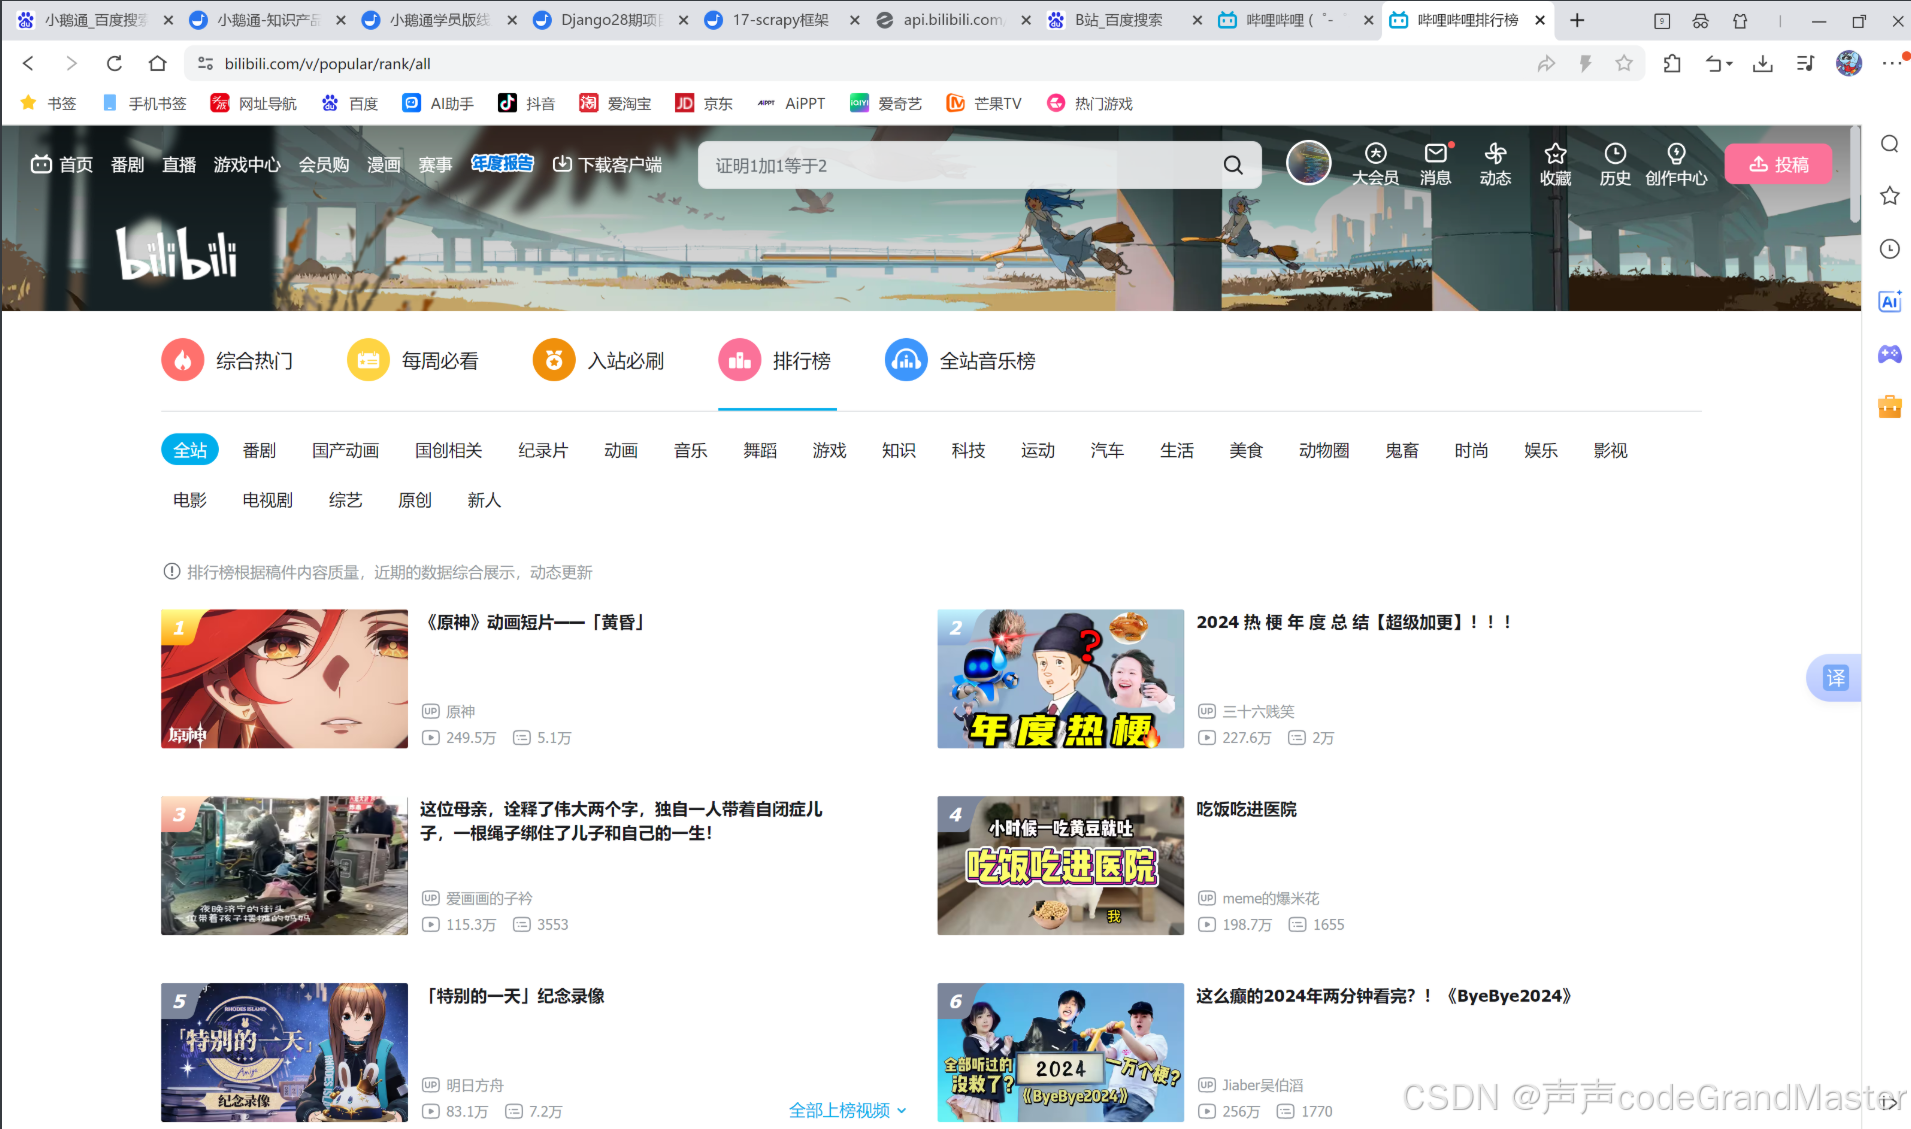The image size is (1911, 1129).
Task: Open AI assistant icon in browser sidebar
Action: coord(1889,301)
